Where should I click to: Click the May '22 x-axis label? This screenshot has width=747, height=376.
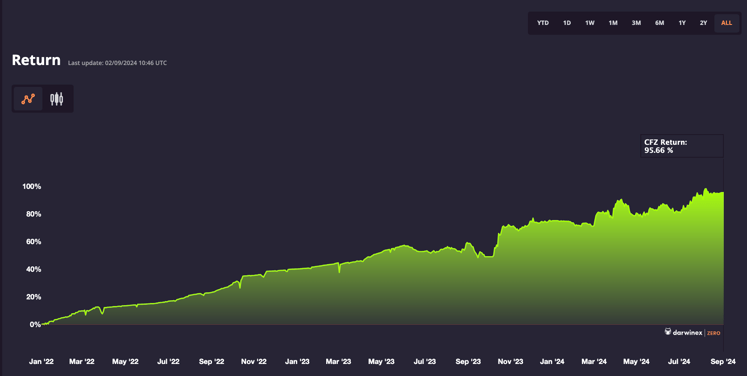(x=125, y=362)
